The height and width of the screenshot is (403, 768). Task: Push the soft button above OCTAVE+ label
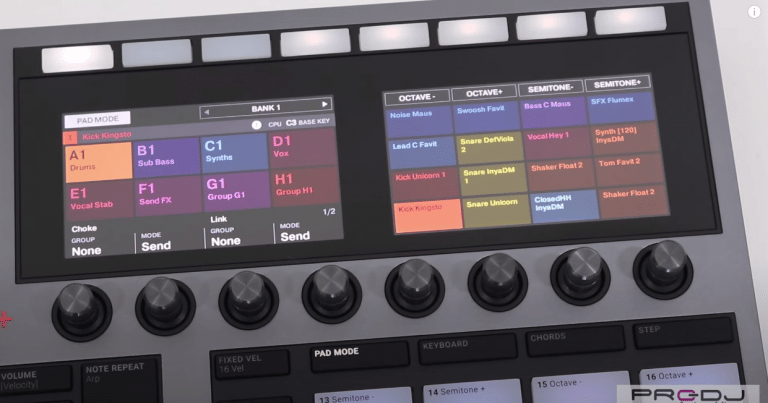[x=473, y=31]
